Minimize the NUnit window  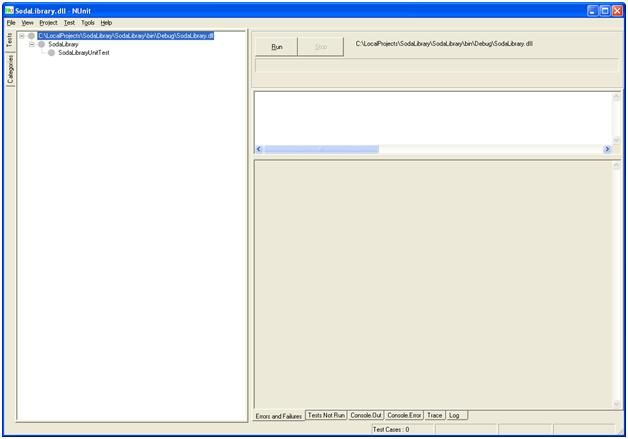coord(592,11)
